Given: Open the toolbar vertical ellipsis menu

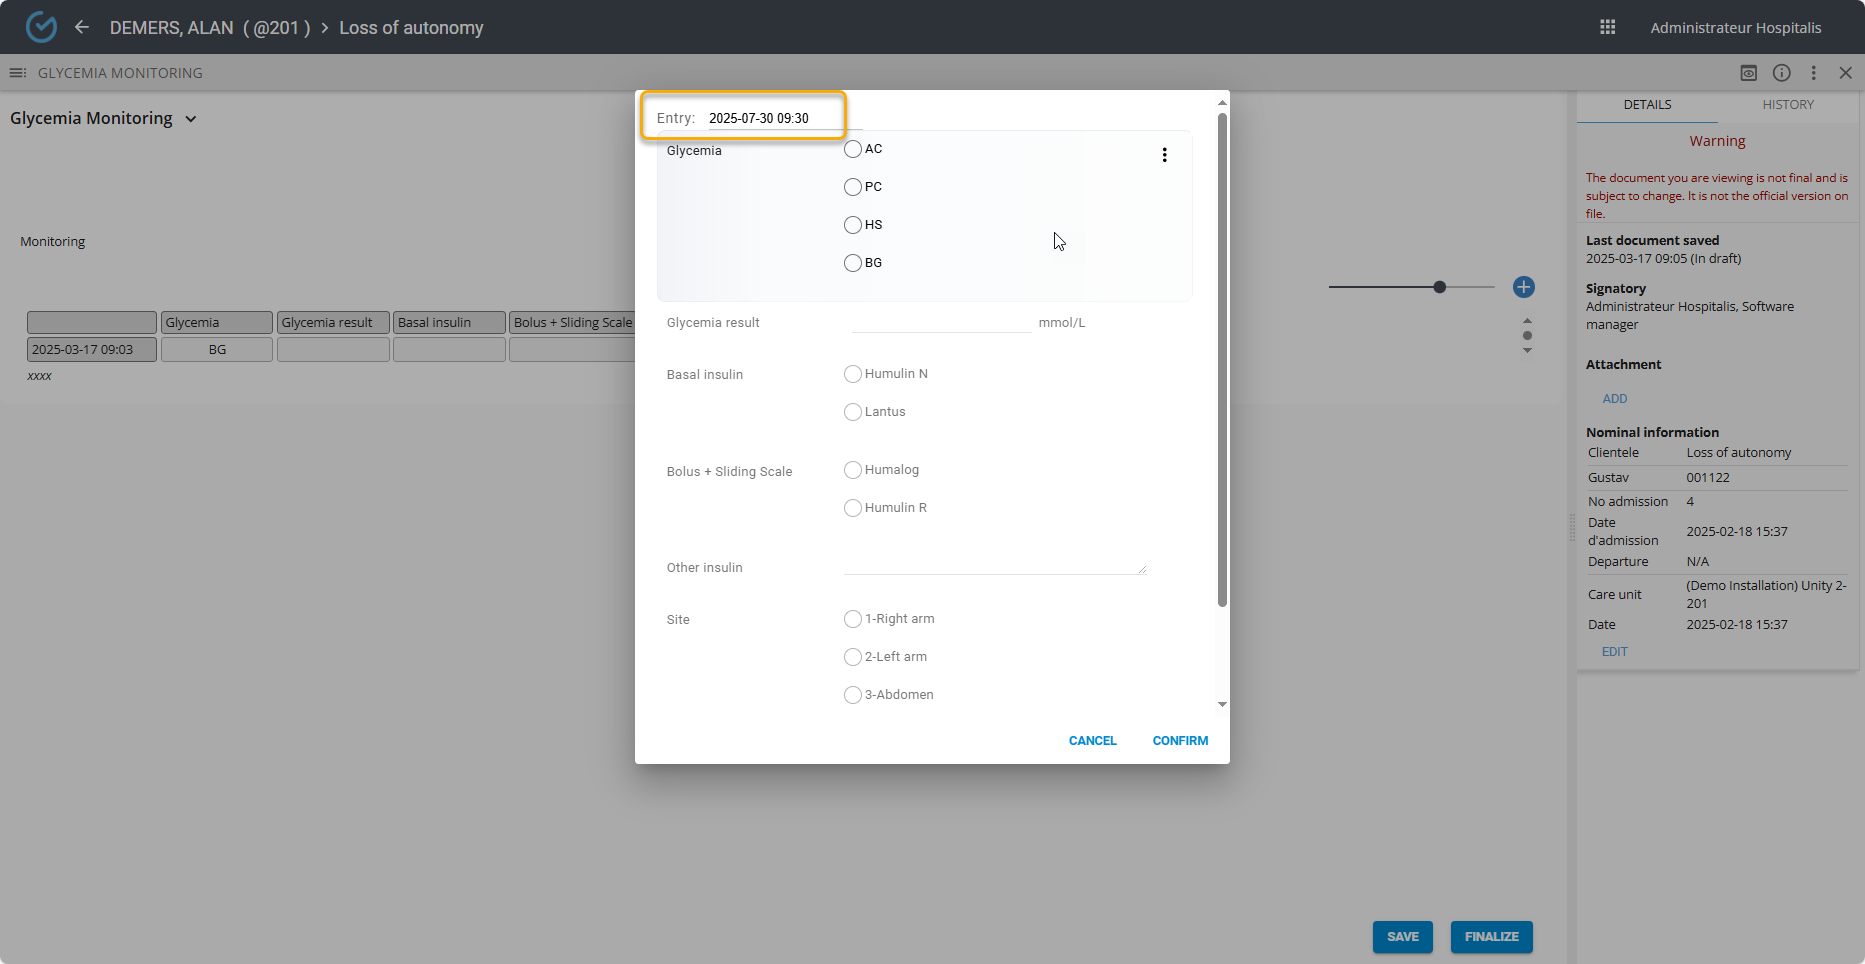Looking at the screenshot, I should [1813, 73].
